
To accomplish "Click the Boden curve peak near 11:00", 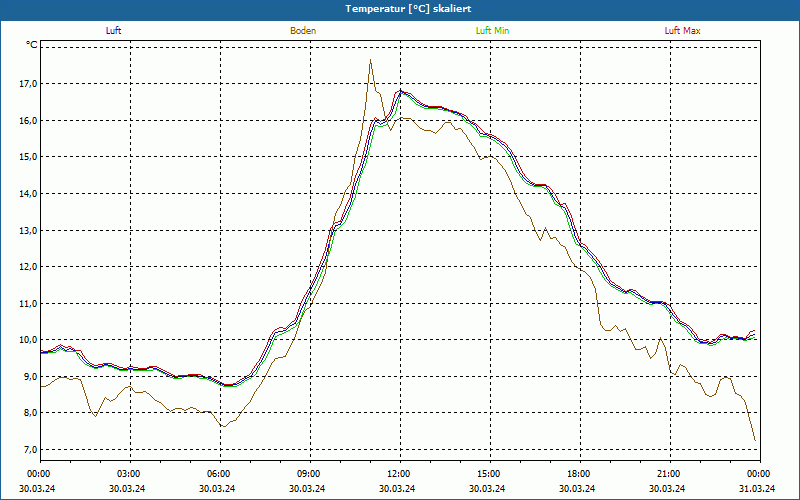I will point(370,60).
